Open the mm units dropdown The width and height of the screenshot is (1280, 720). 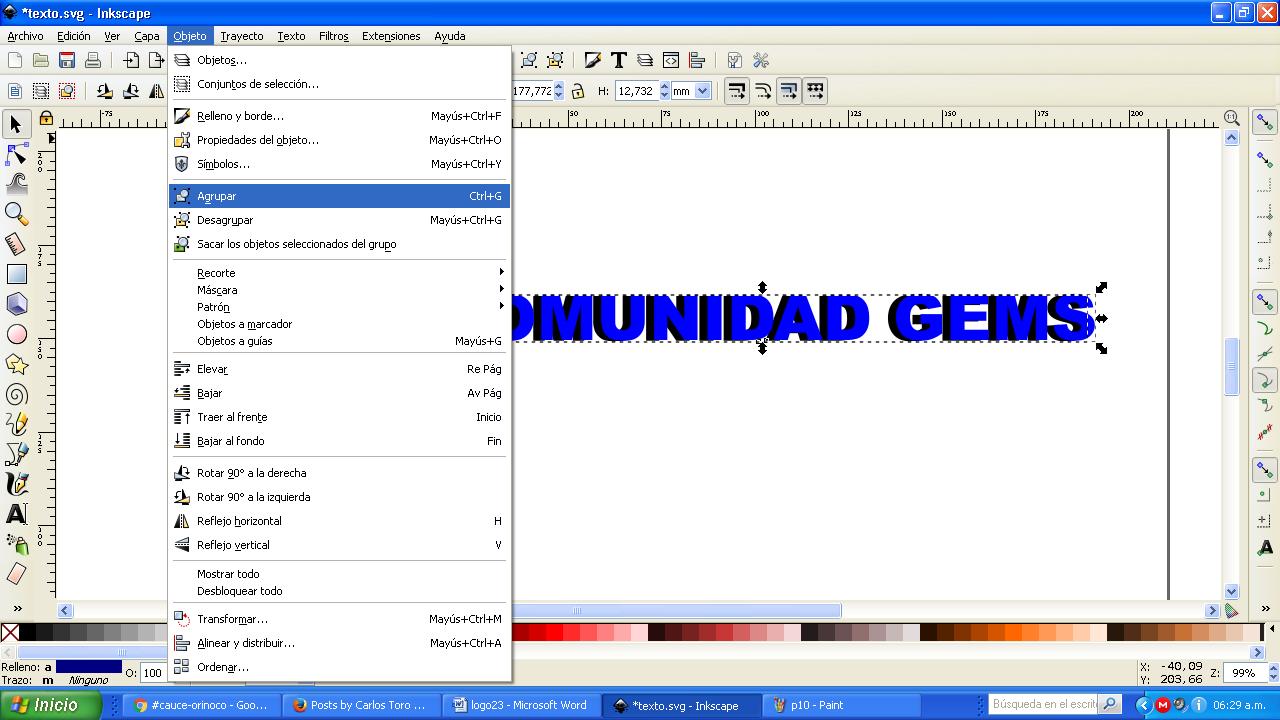pos(691,91)
